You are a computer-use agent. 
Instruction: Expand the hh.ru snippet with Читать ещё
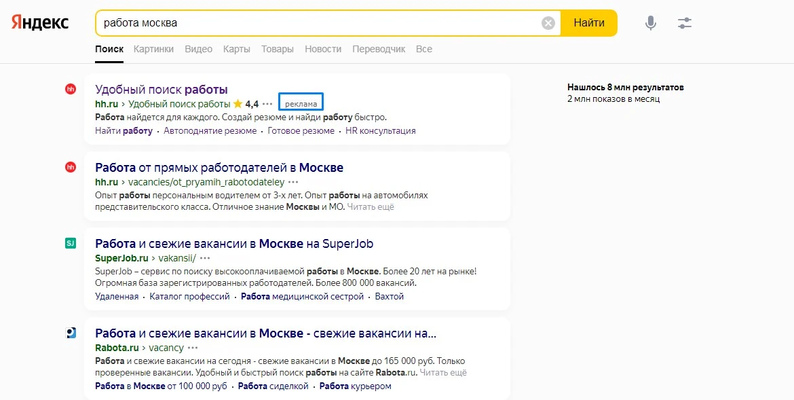370,207
